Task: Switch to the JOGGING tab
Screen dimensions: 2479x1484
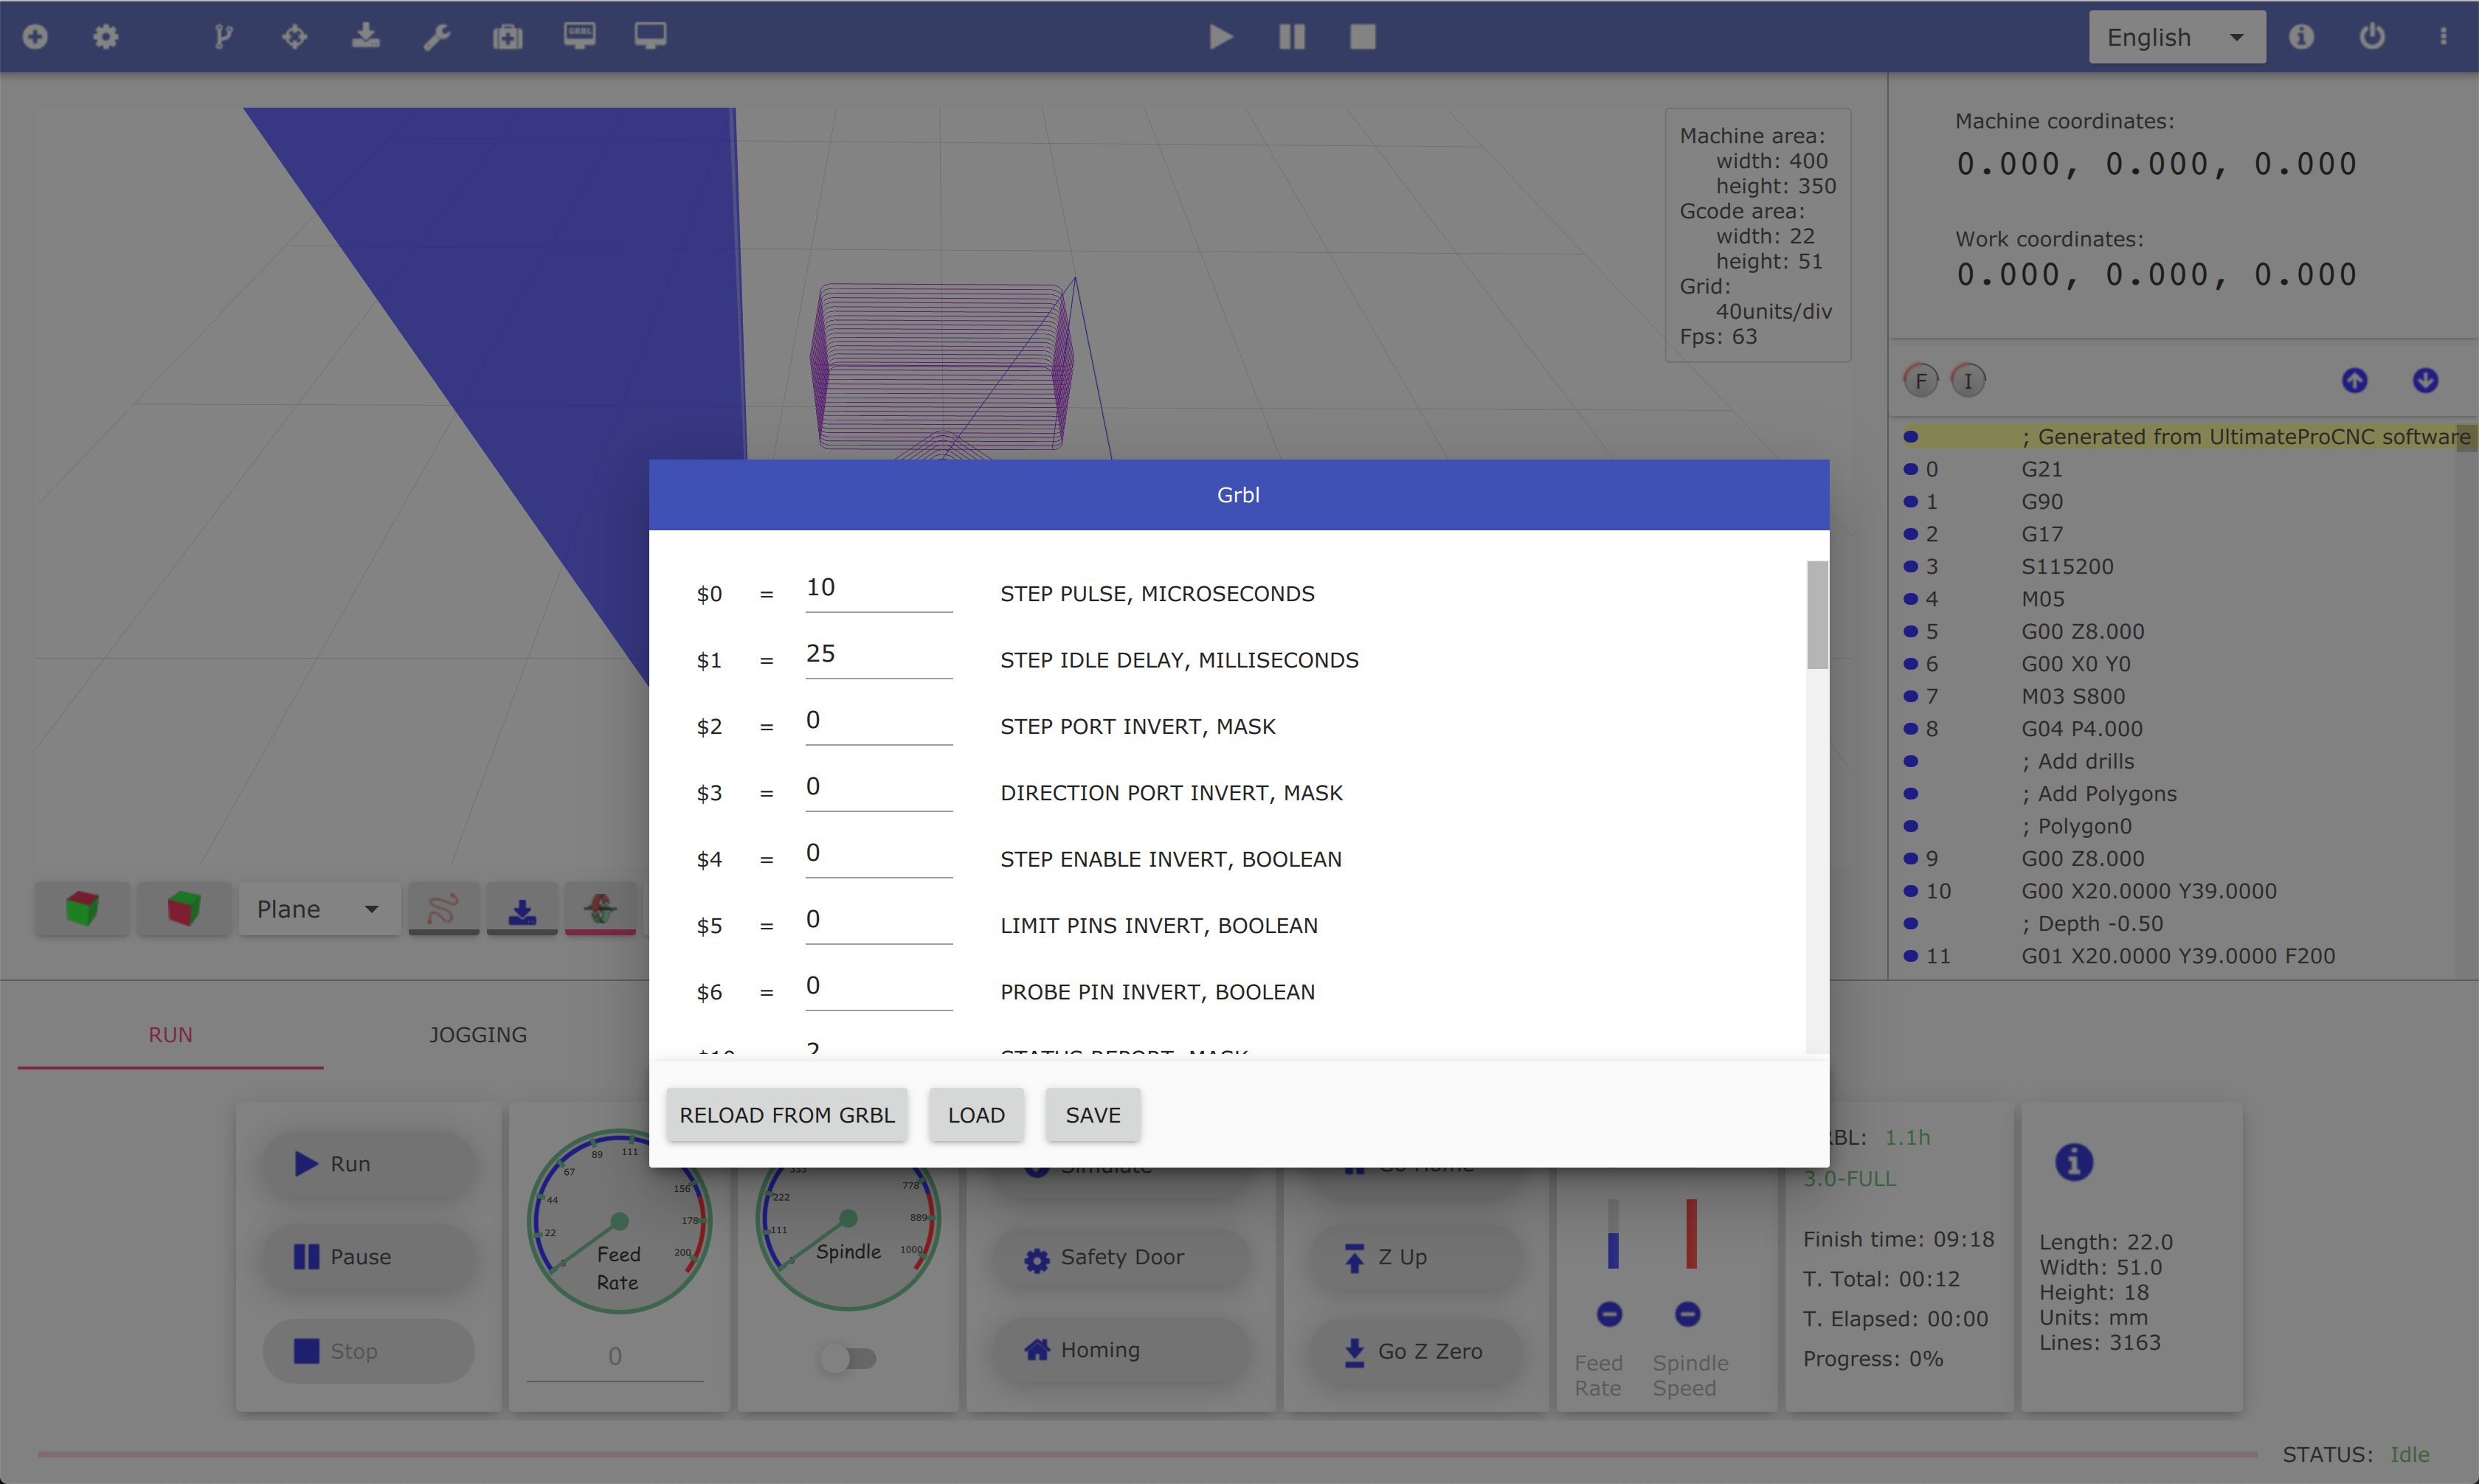Action: coord(477,1035)
